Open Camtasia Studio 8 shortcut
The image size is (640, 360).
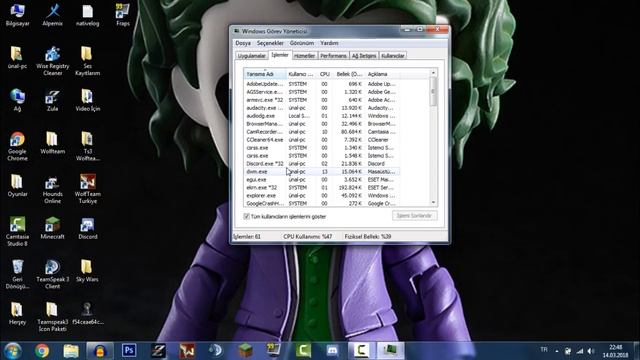coord(17,232)
